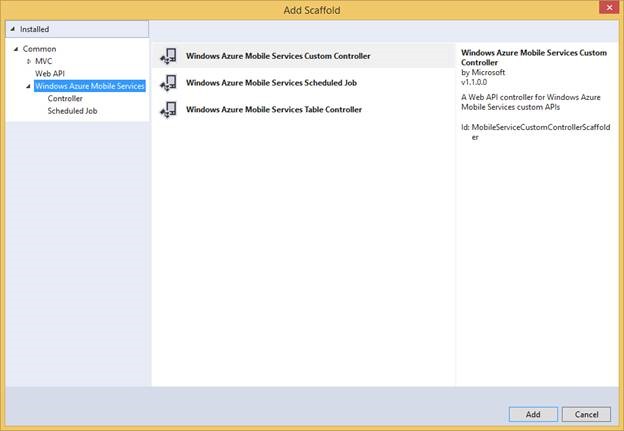Click the Installed header label
Screen dimensions: 624x431
coord(35,29)
